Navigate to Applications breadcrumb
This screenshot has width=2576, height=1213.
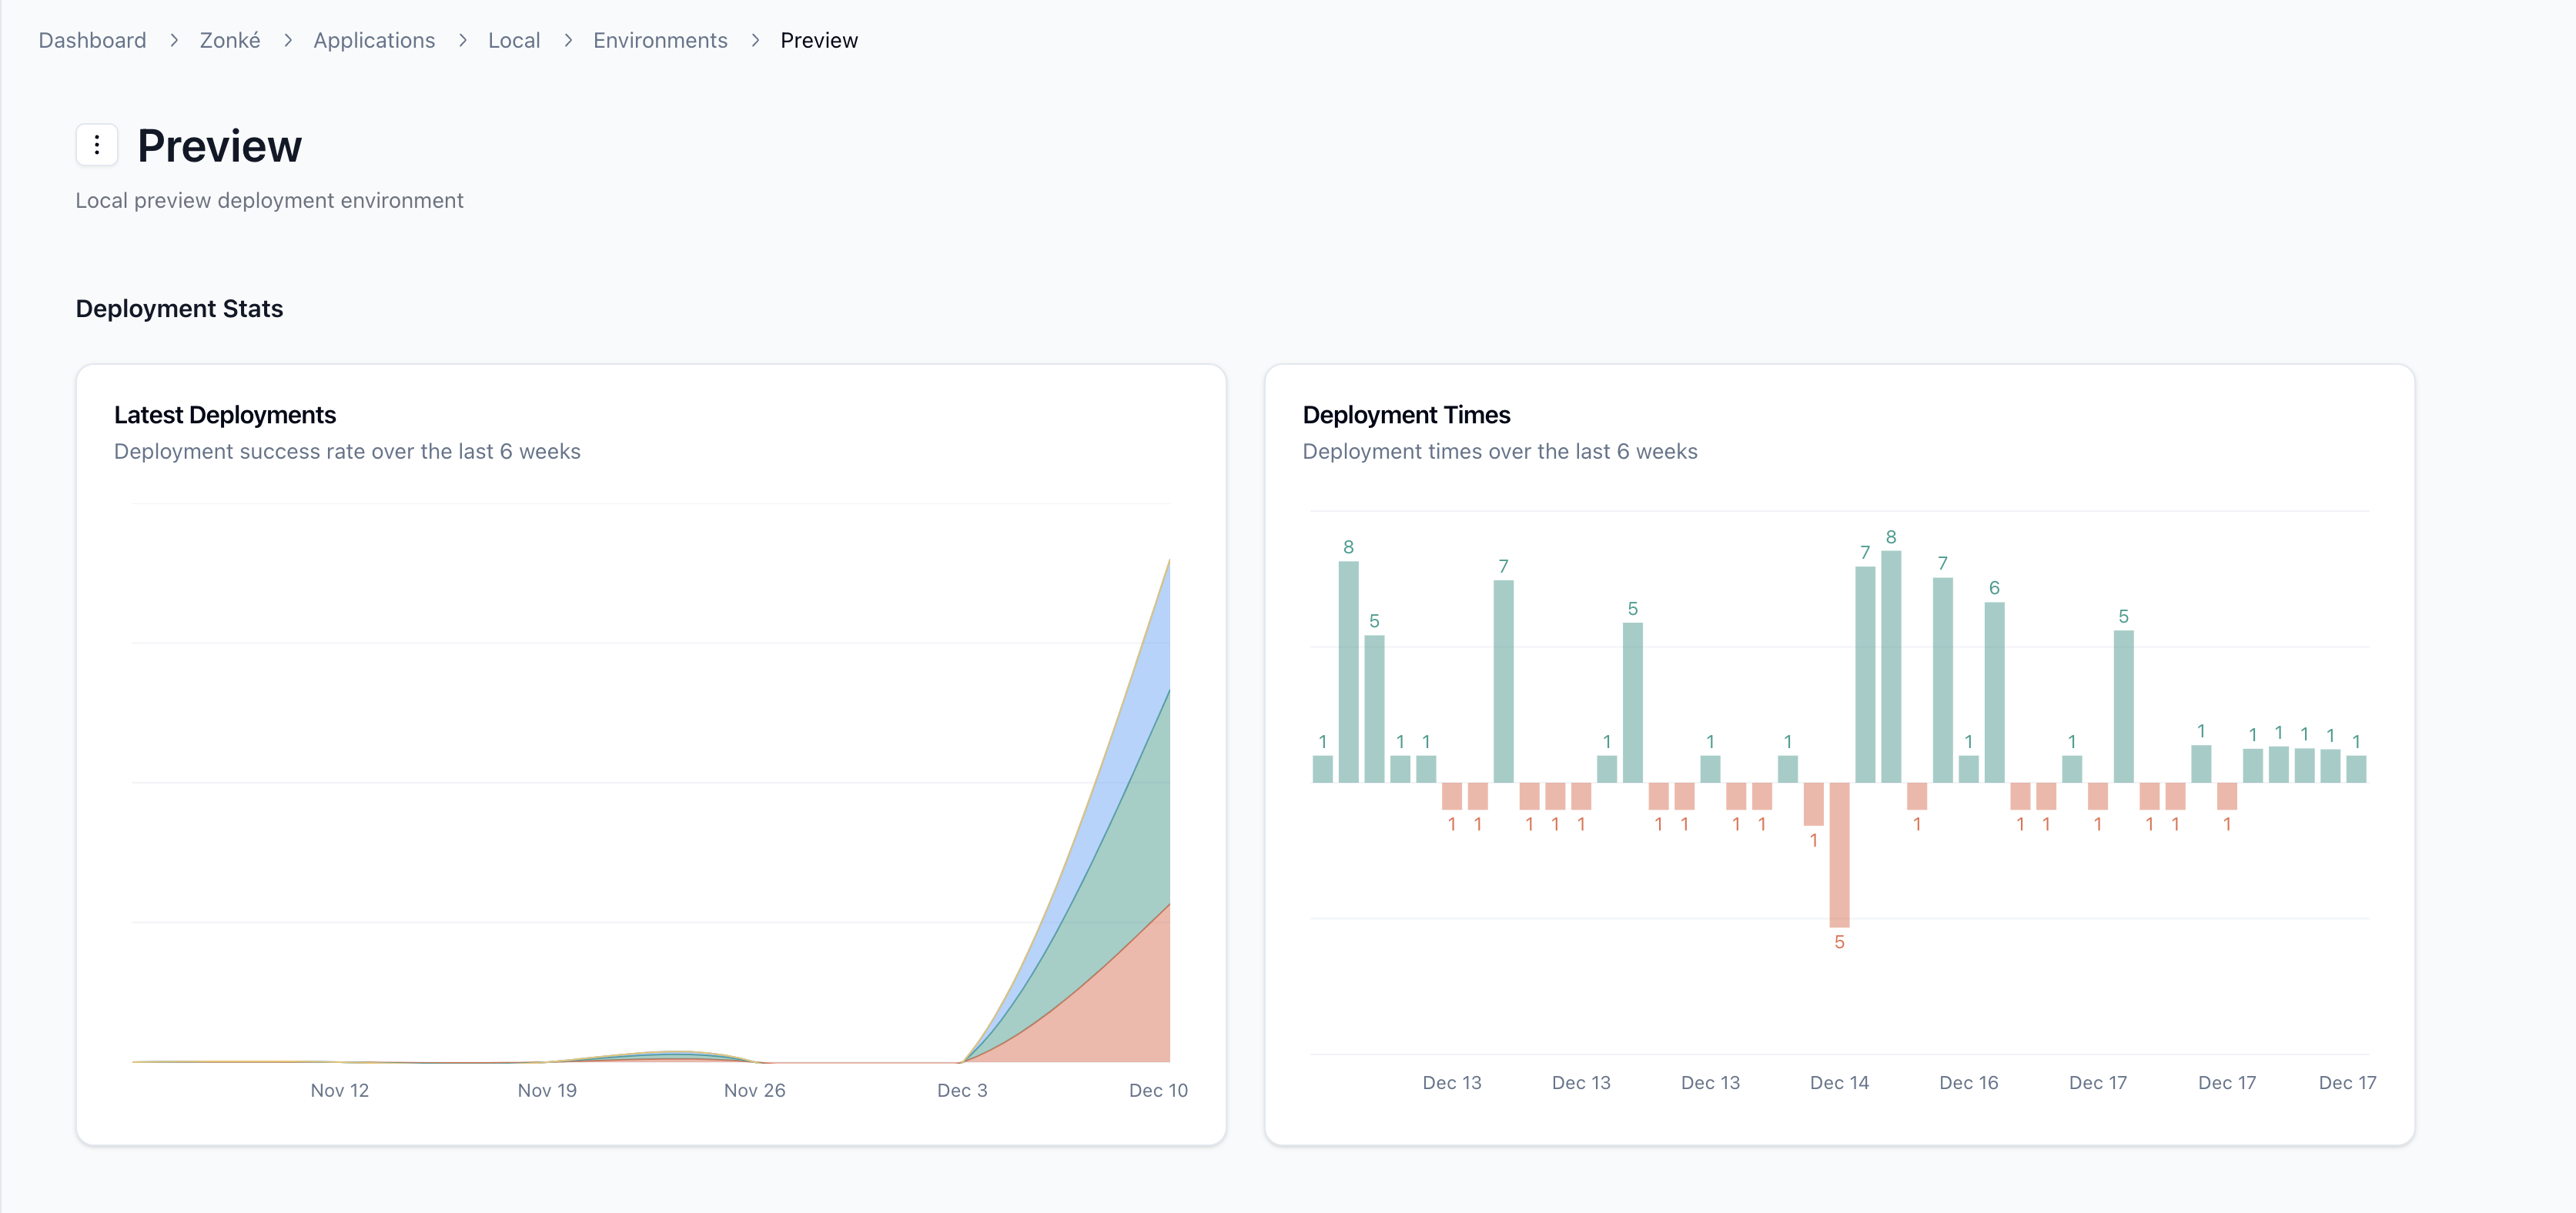coord(373,40)
